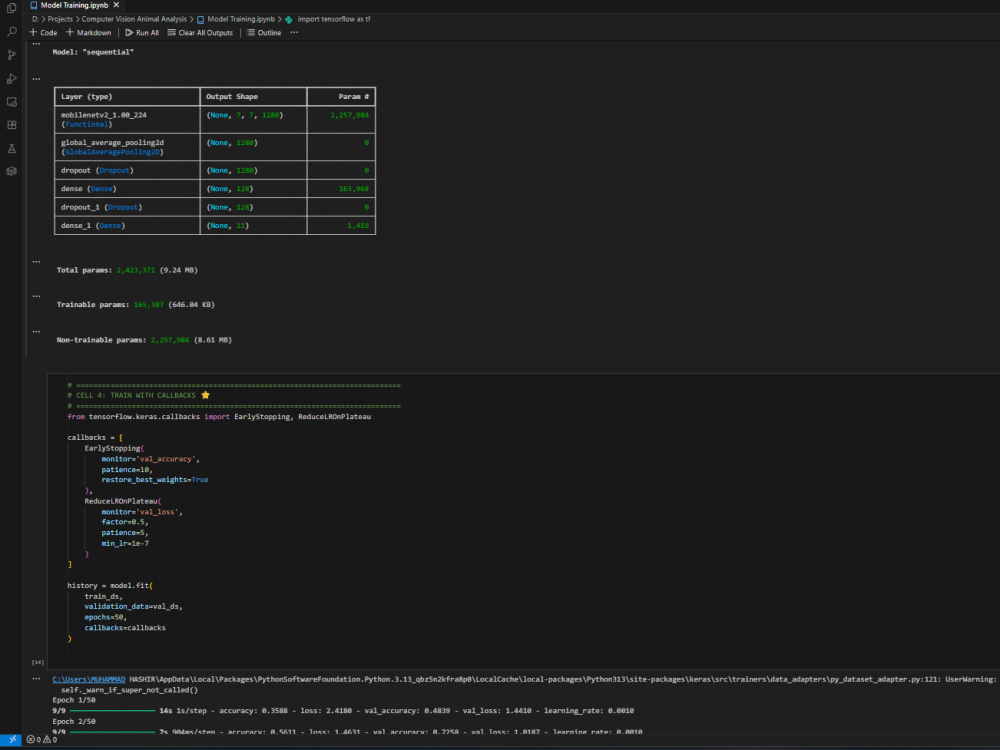Viewport: 1000px width, 750px height.
Task: Open output menu beside Model sequential text
Action: point(36,44)
